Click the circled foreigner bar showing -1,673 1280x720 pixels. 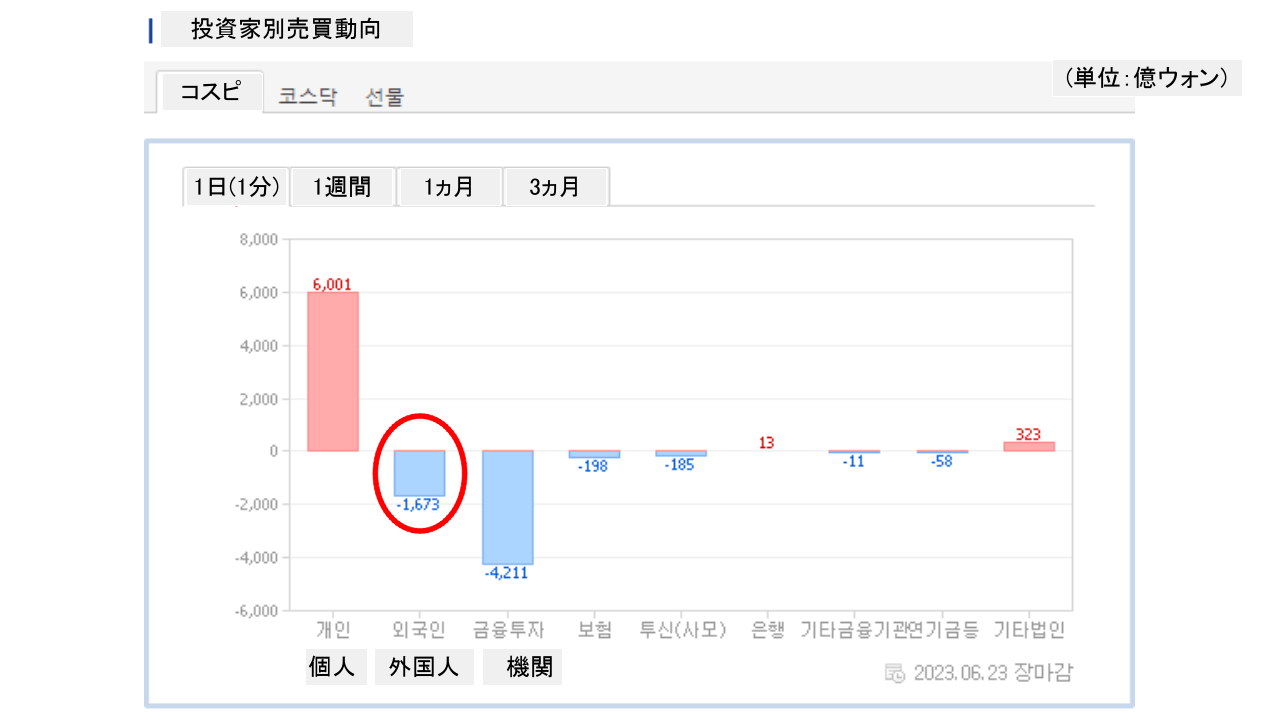(419, 472)
